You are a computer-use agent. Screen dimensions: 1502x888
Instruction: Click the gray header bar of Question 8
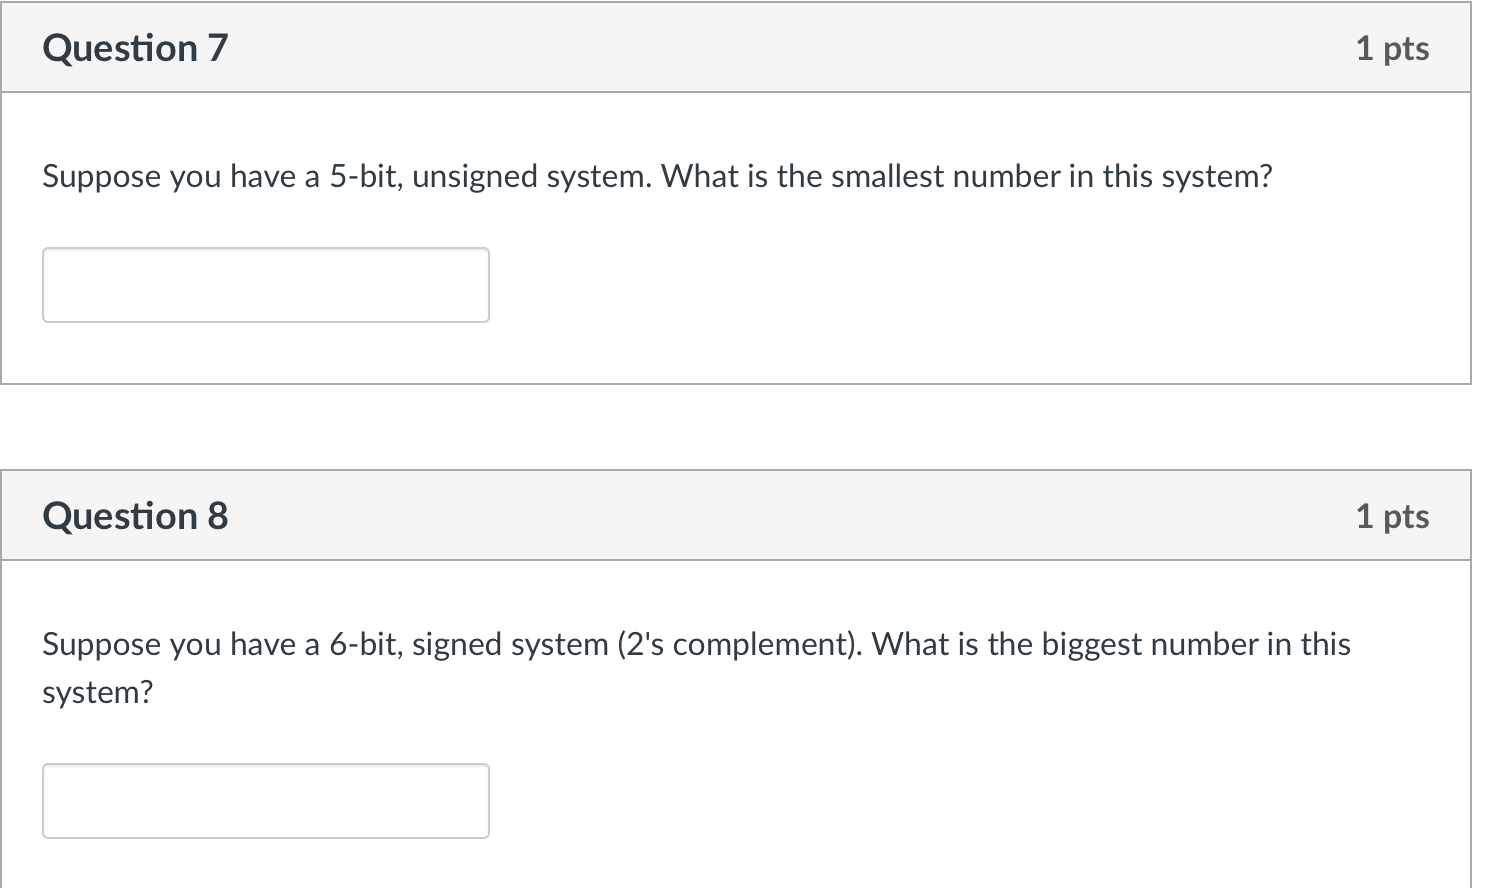coord(736,516)
